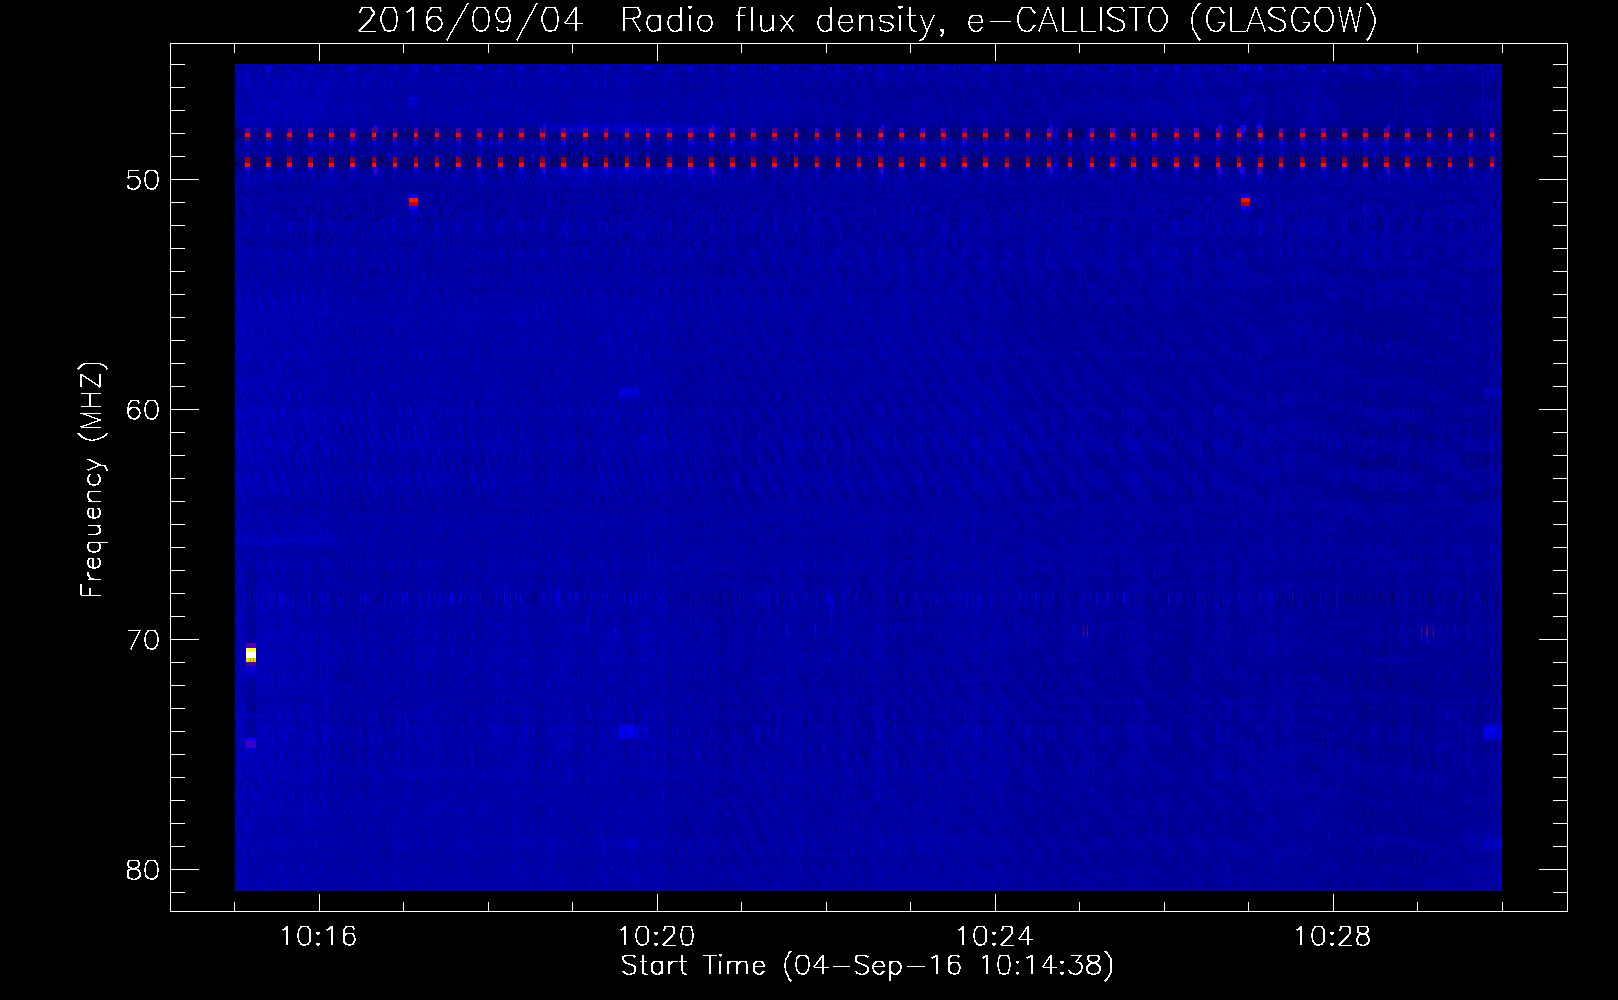Click the 80 frequency tick label

pyautogui.click(x=143, y=870)
